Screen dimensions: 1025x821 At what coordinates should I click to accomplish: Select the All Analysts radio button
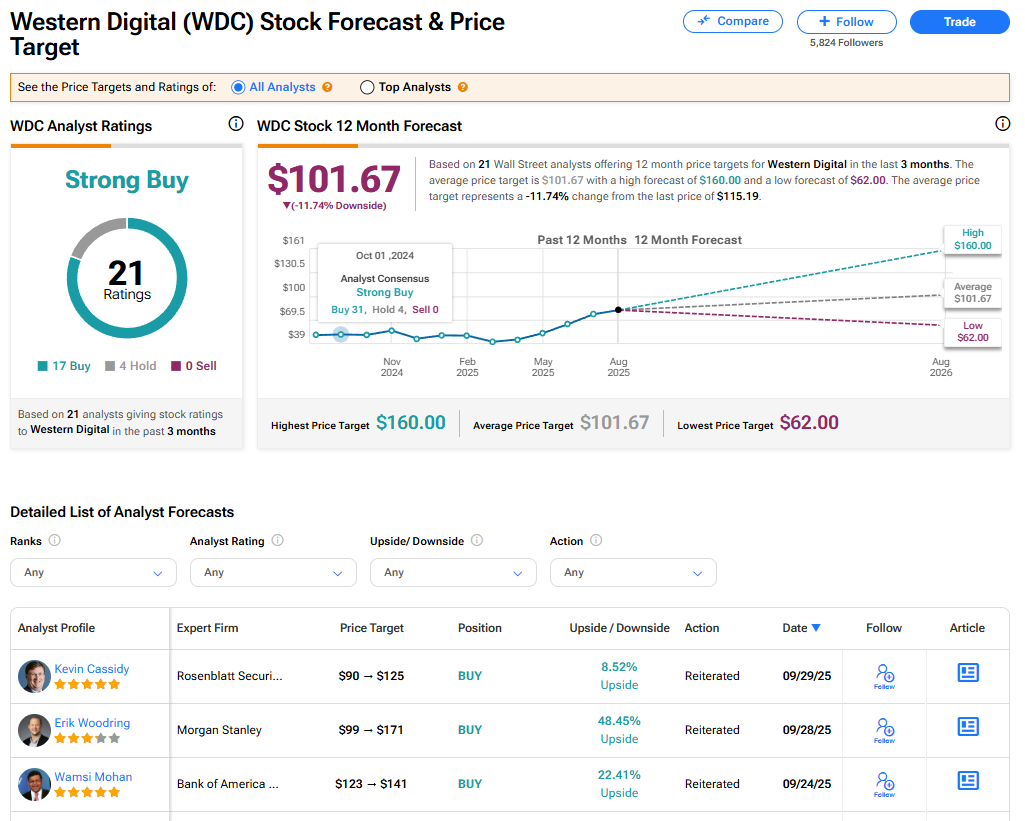(238, 87)
